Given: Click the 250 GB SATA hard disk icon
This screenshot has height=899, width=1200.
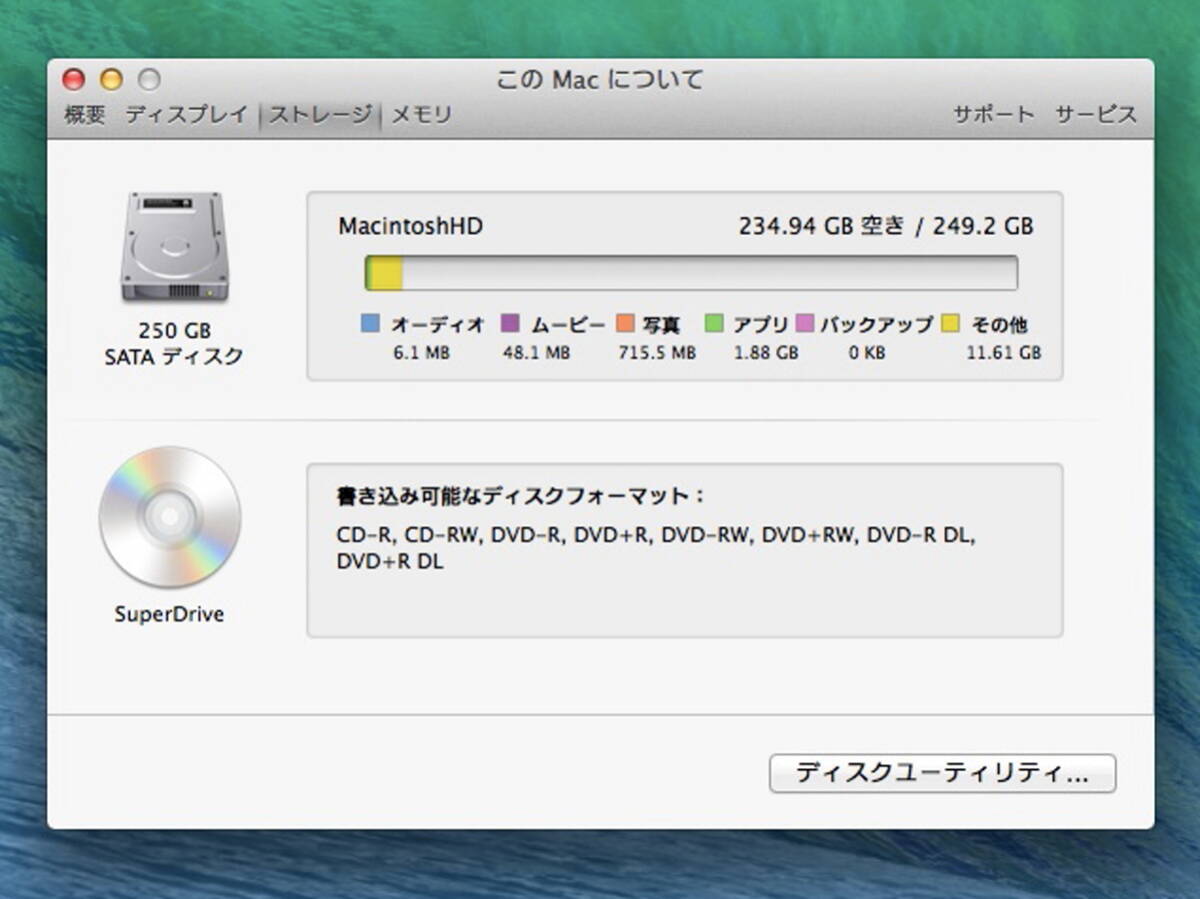Looking at the screenshot, I should tap(174, 247).
